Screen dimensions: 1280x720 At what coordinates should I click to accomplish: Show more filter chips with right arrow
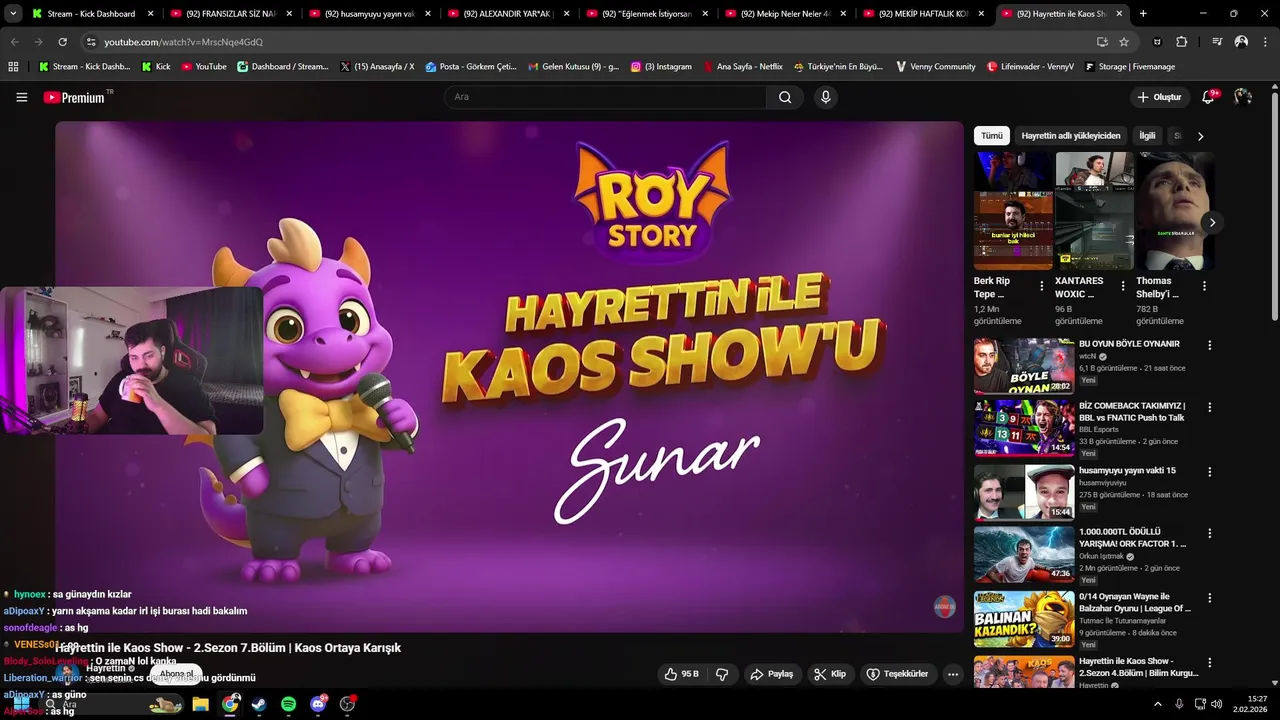(1201, 136)
